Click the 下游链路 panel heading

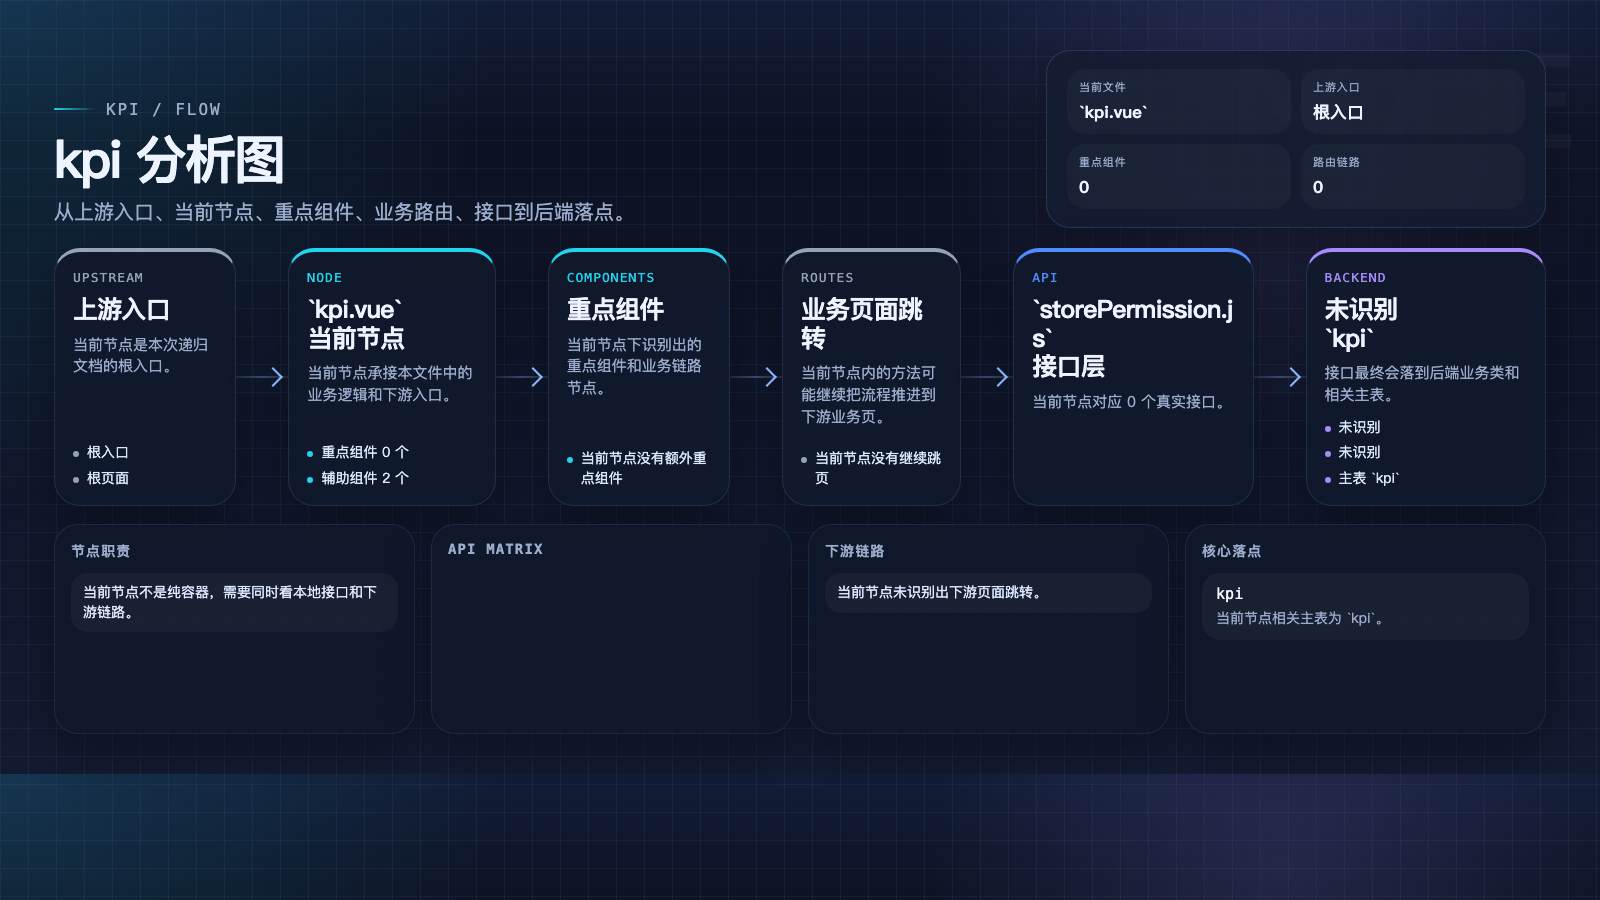click(854, 551)
